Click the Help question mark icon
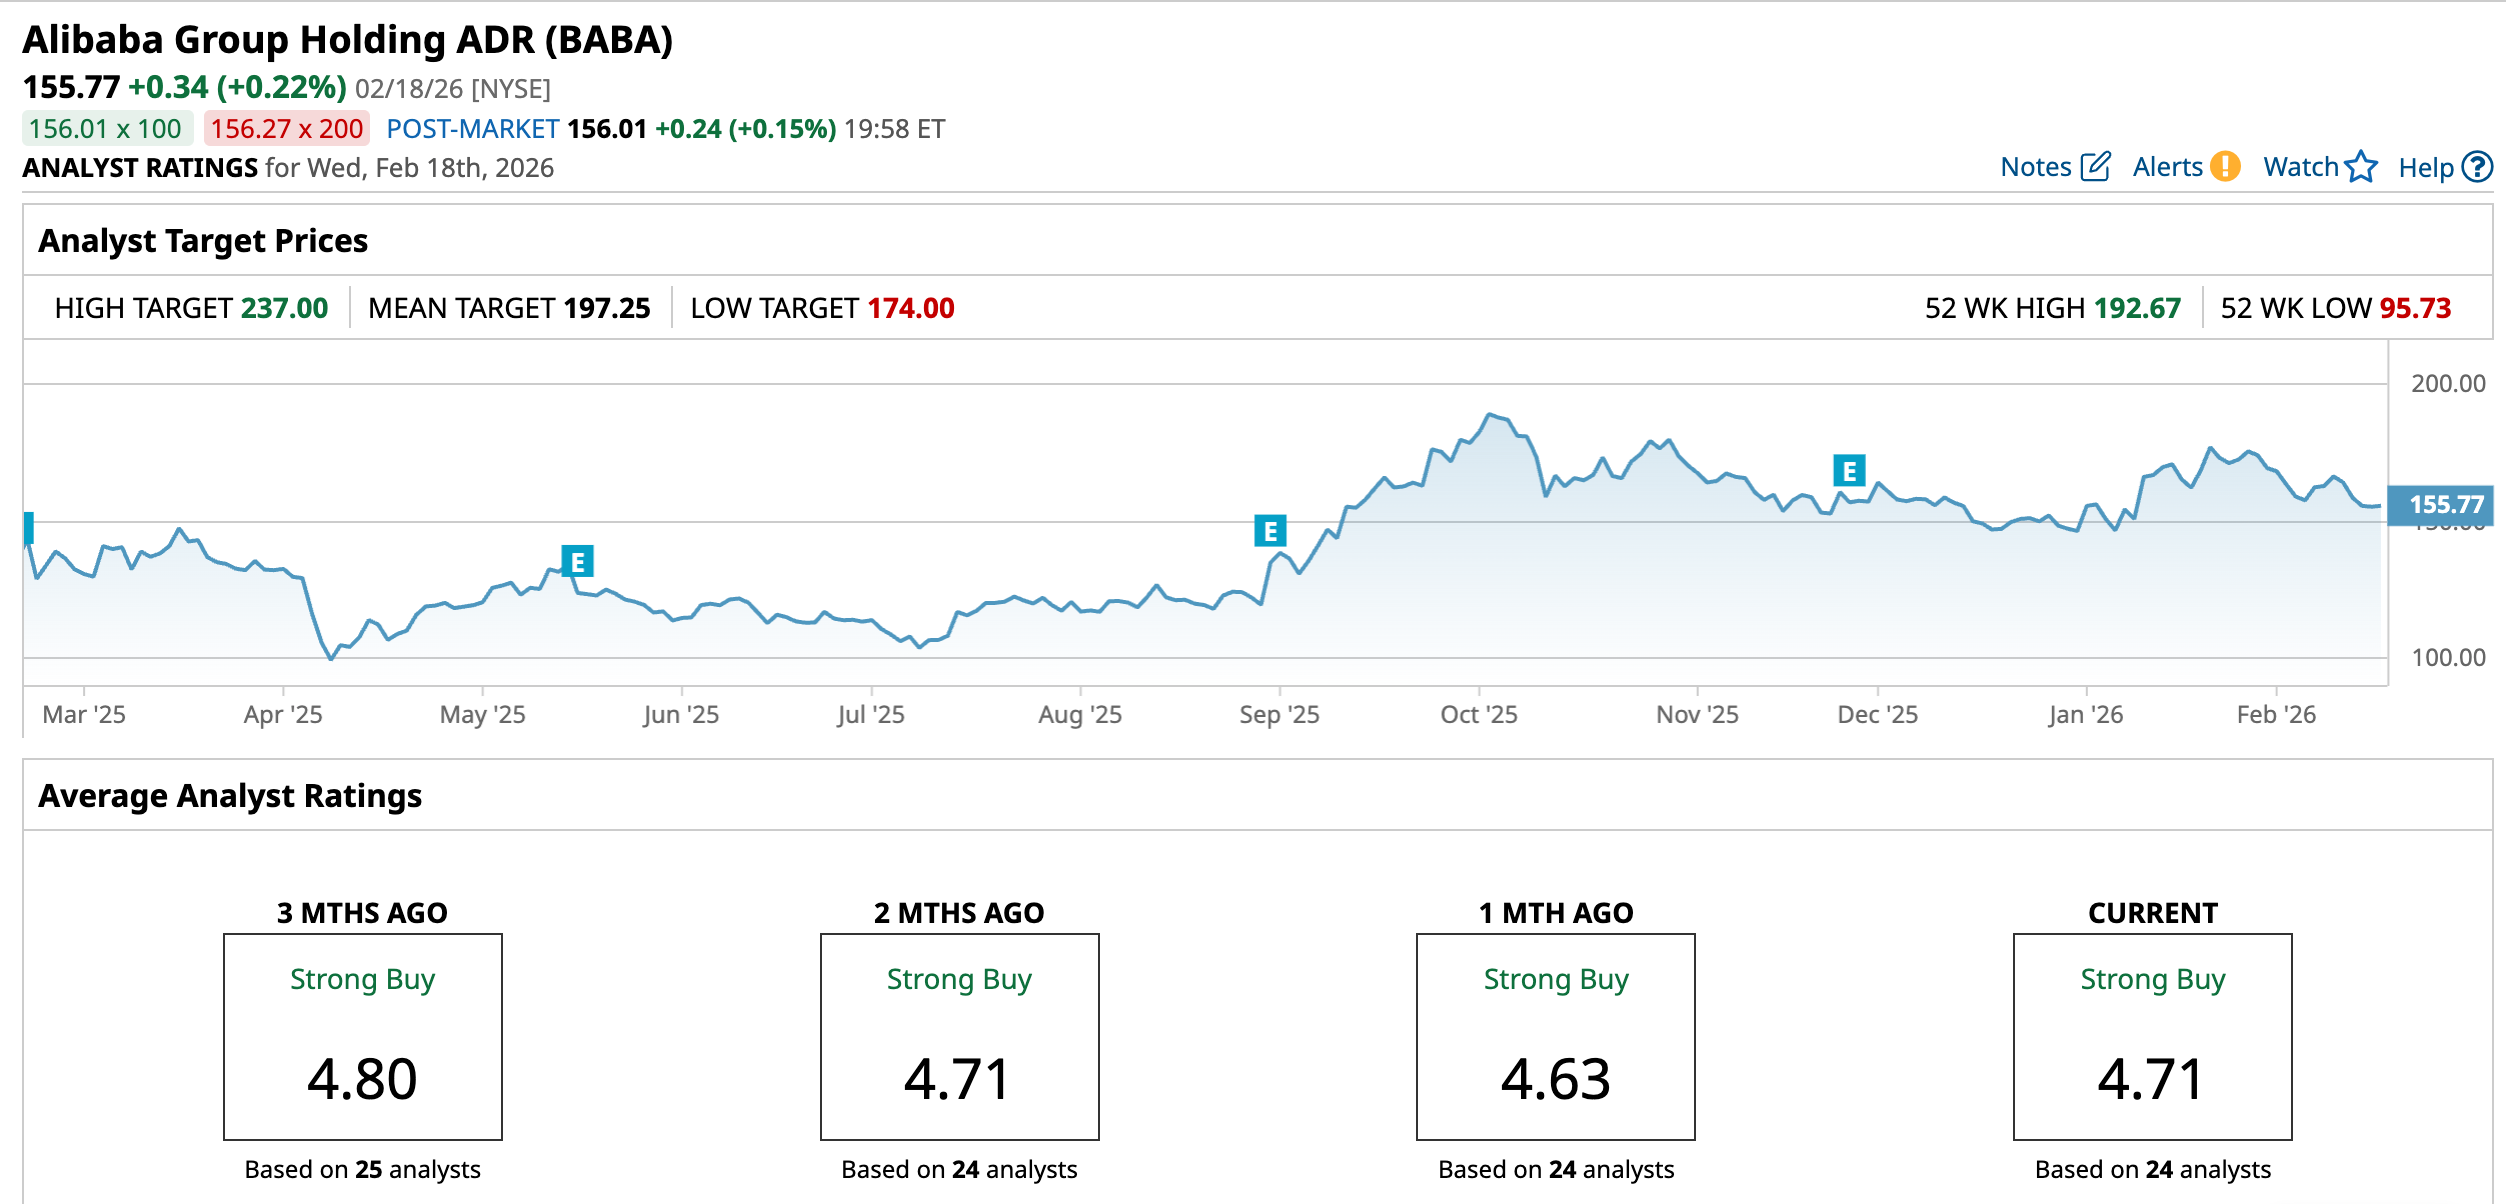This screenshot has width=2506, height=1204. (x=2477, y=166)
